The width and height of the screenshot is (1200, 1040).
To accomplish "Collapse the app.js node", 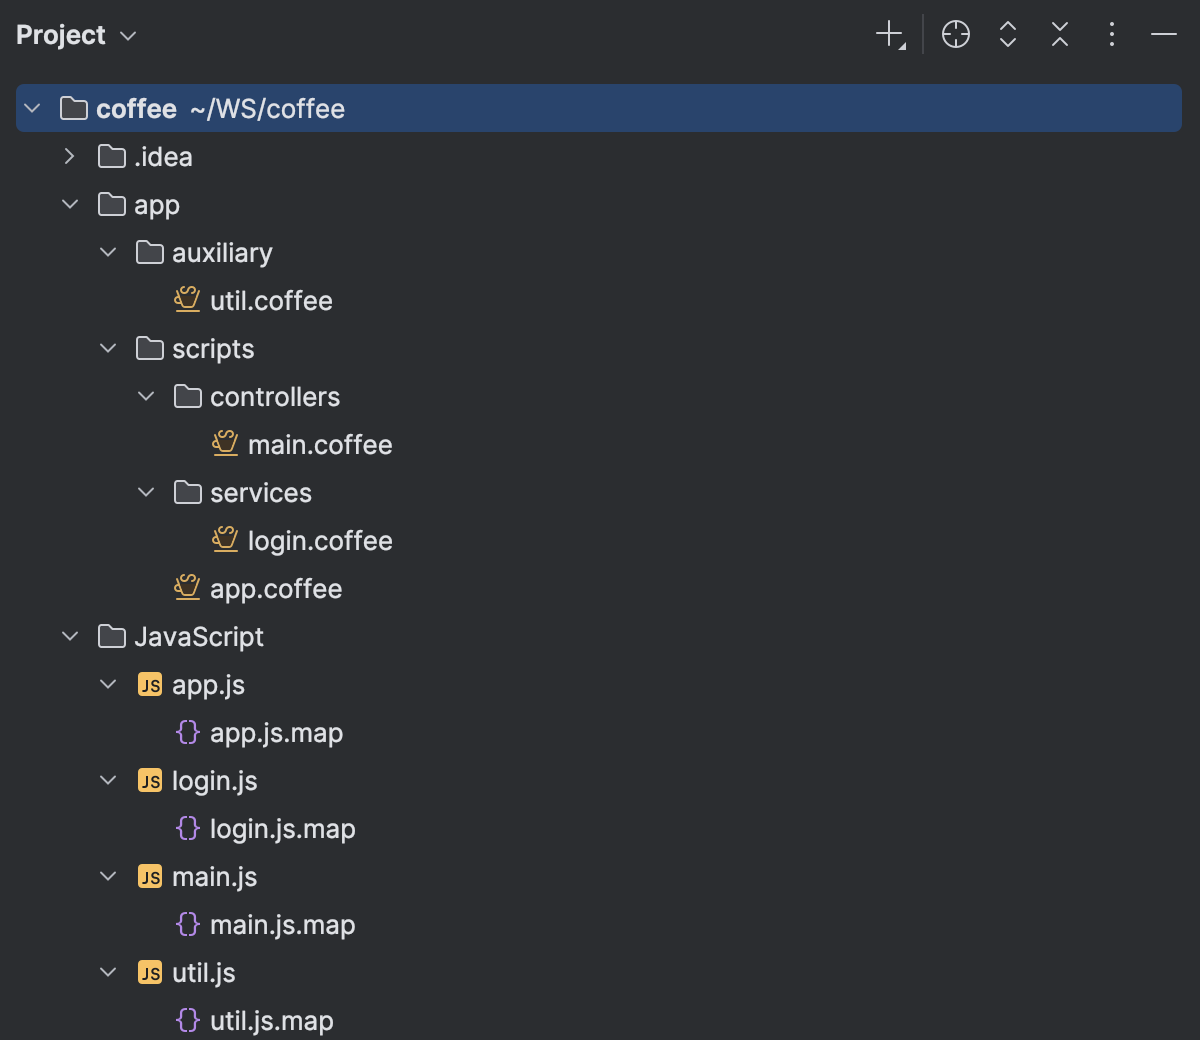I will (107, 684).
